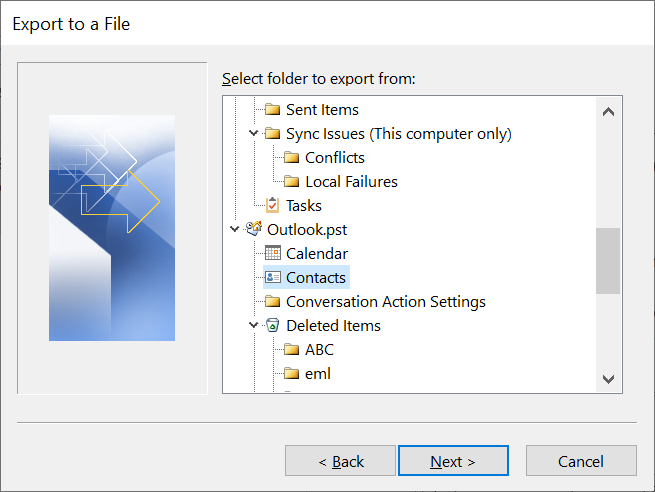This screenshot has width=655, height=492.
Task: Click the Local Failures folder icon
Action: pos(292,181)
